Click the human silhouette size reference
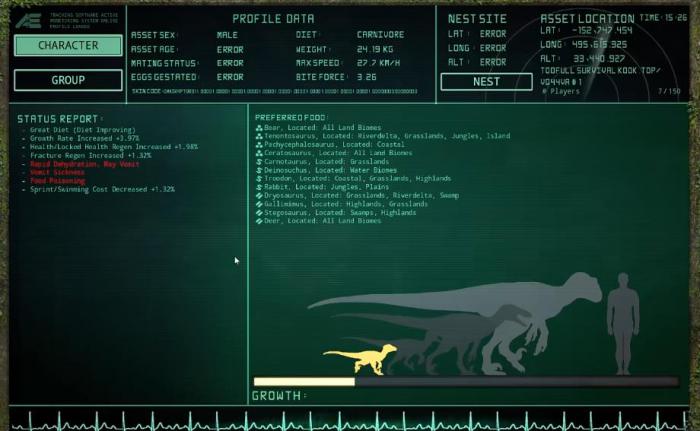 pyautogui.click(x=623, y=322)
